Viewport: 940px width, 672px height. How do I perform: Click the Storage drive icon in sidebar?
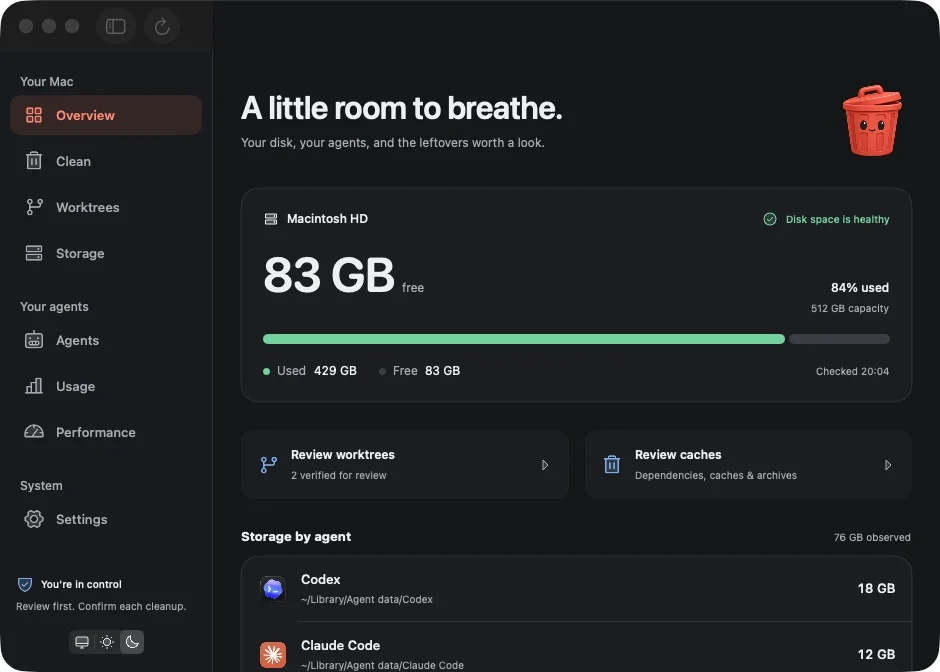coord(34,253)
